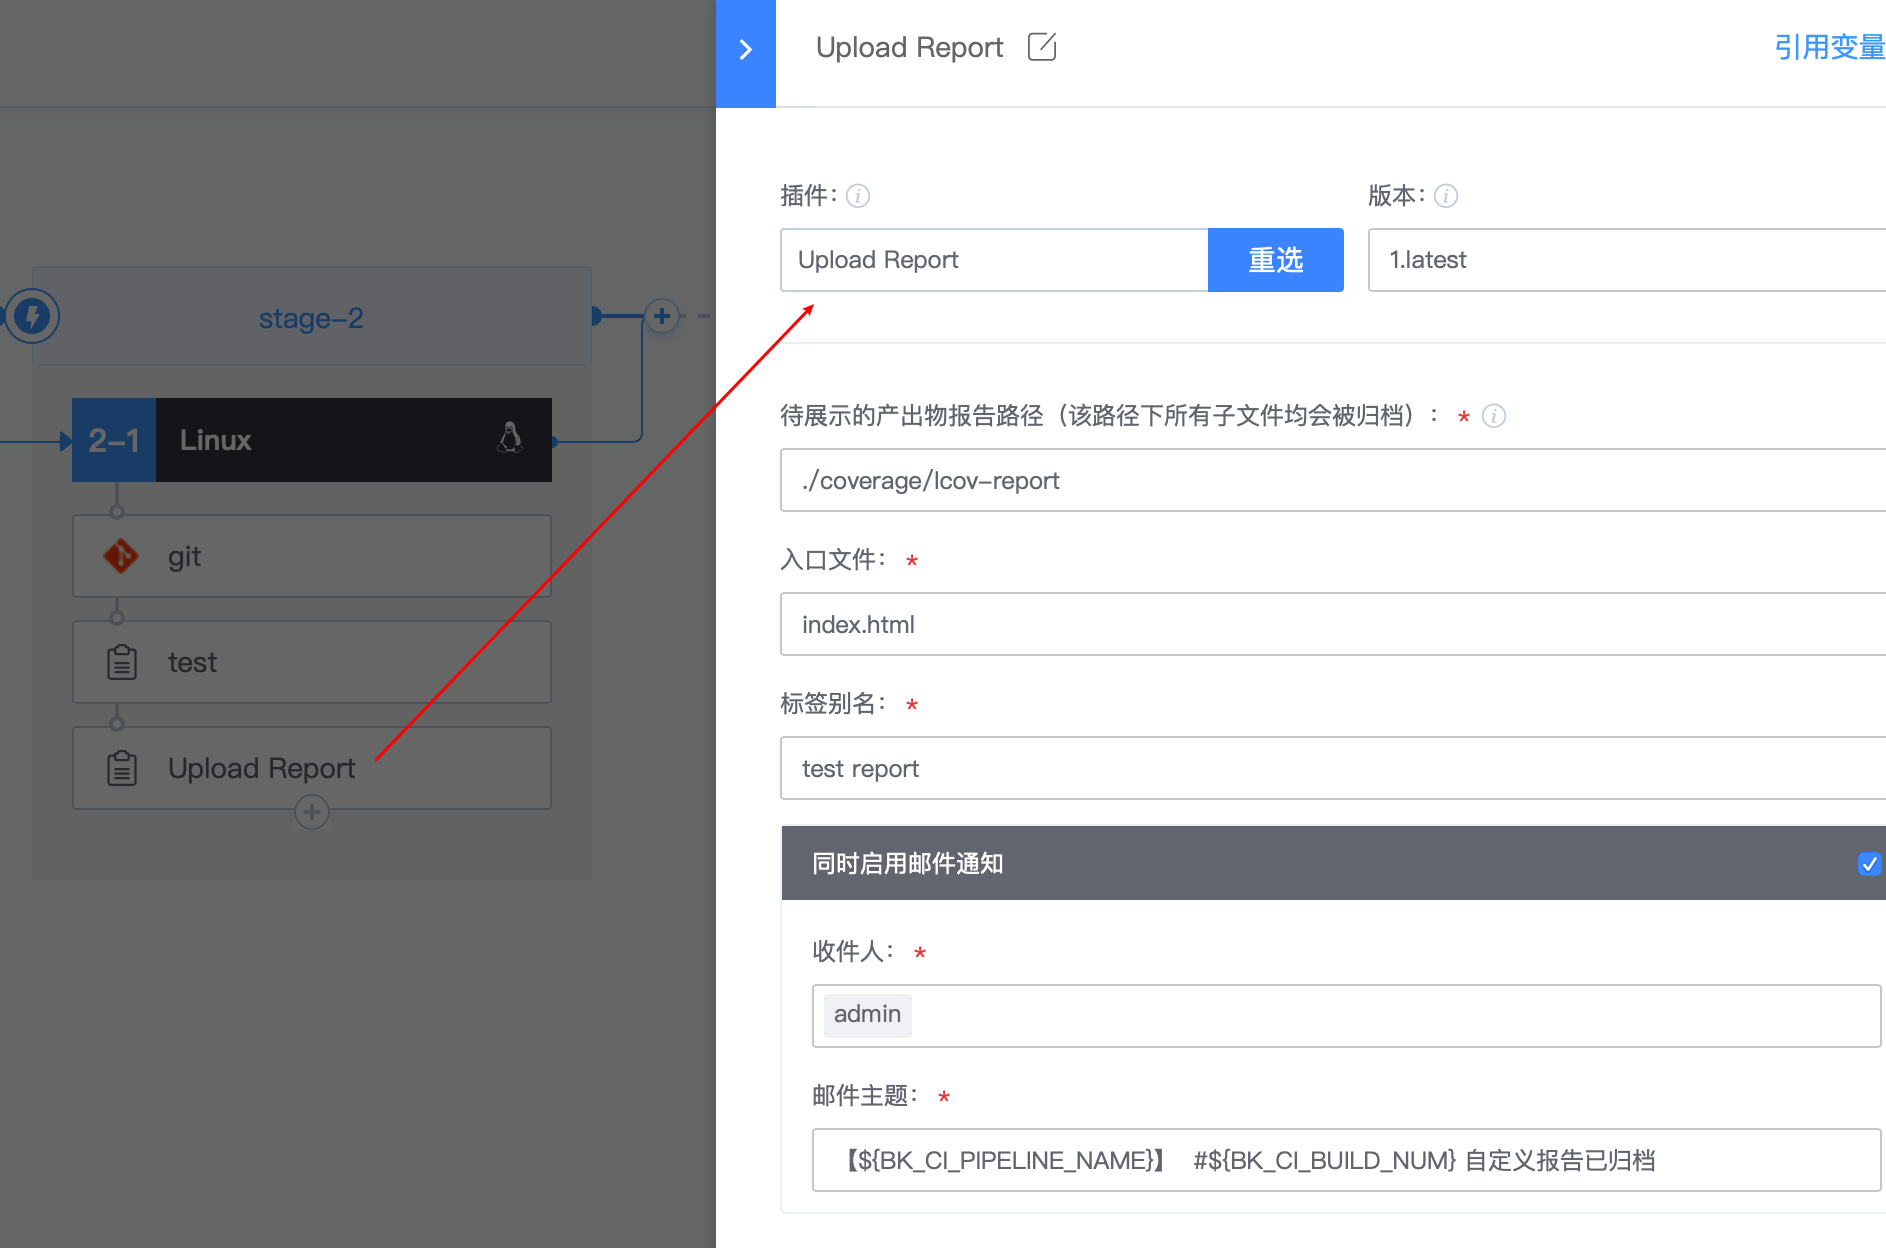Select the git plugin step
This screenshot has width=1886, height=1248.
coord(312,556)
